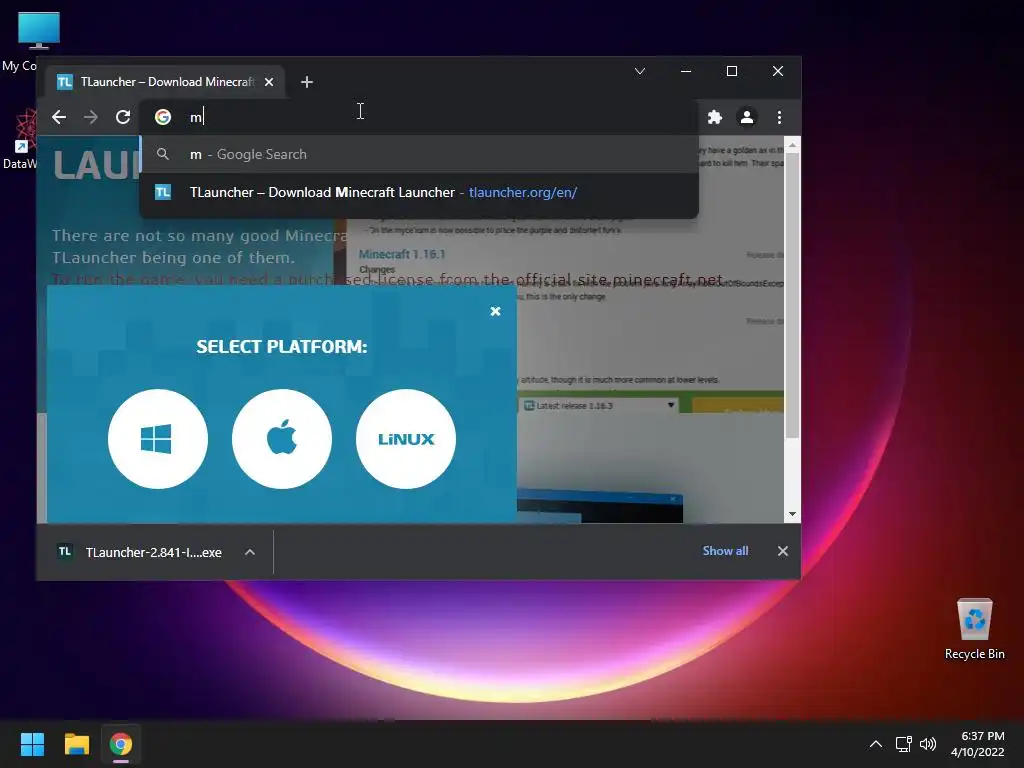Open the Windows Start menu

[32, 744]
